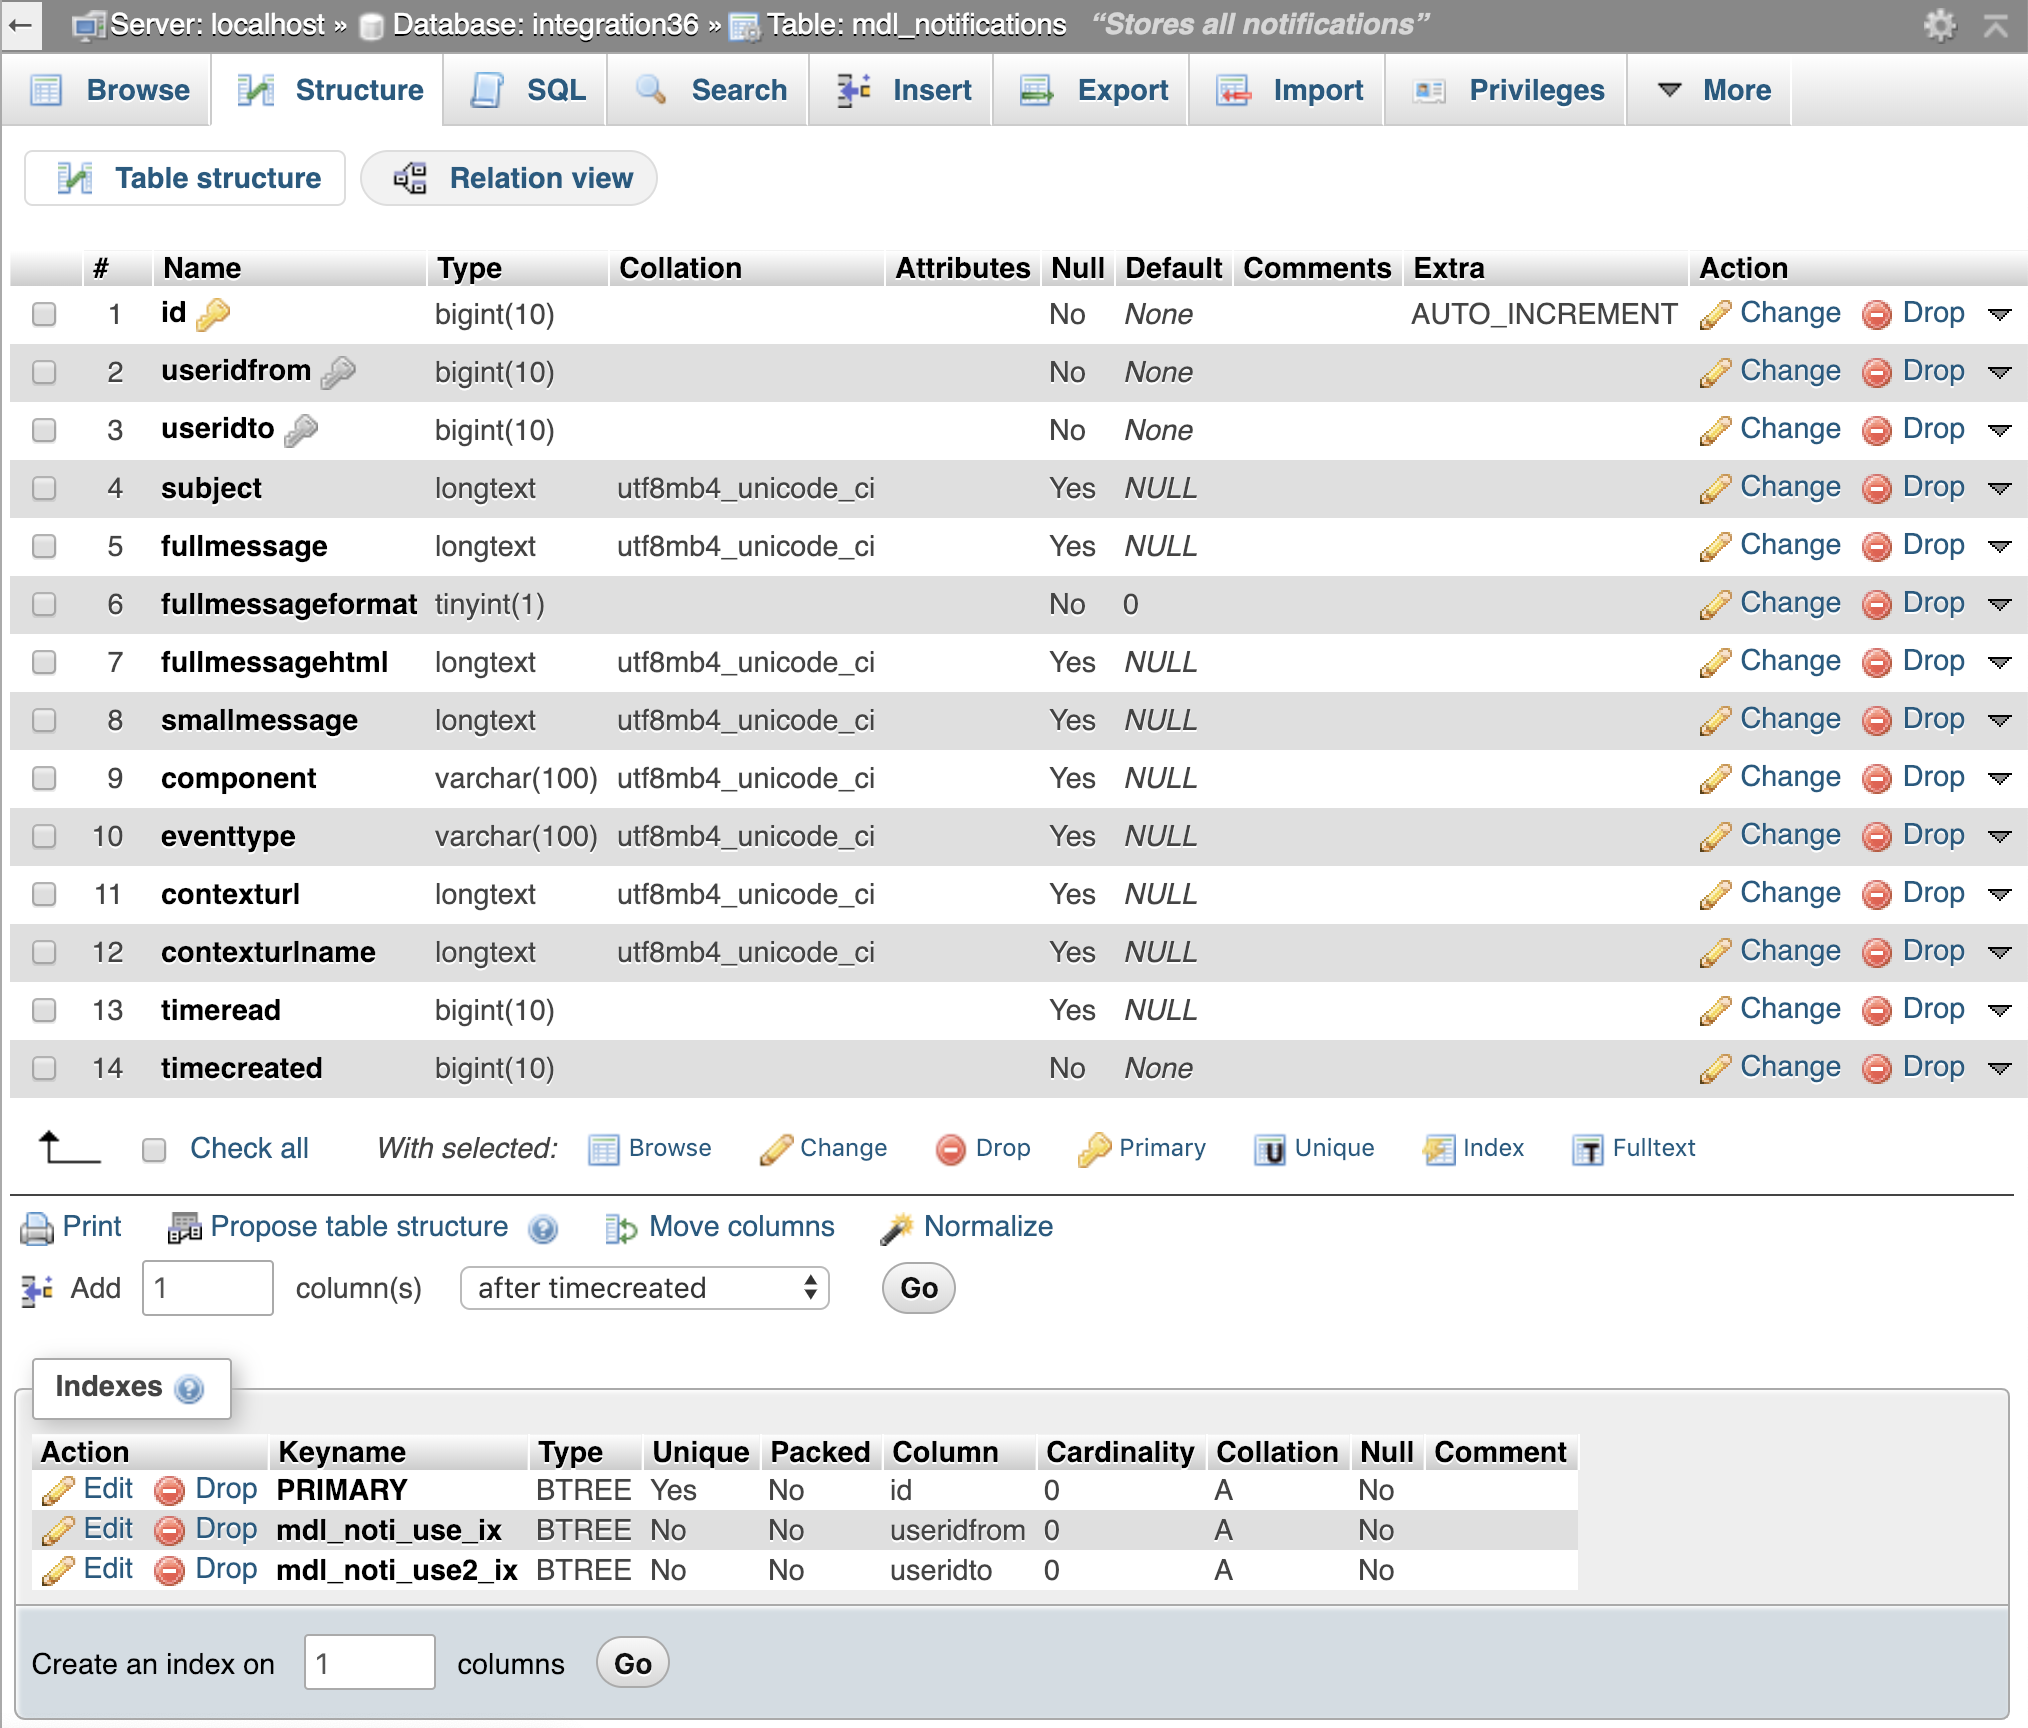Click the Fulltext icon under With selected
Viewport: 2028px width, 1728px height.
pyautogui.click(x=1587, y=1149)
